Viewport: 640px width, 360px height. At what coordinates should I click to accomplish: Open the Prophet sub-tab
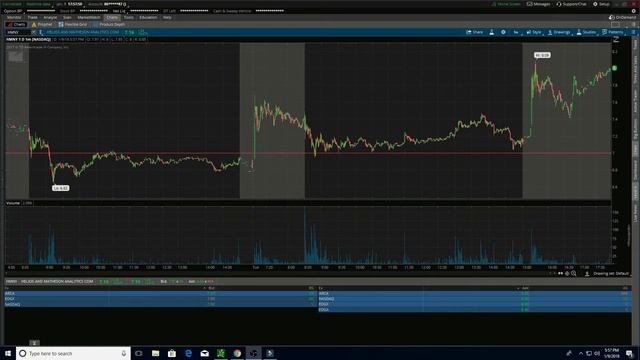[42, 24]
